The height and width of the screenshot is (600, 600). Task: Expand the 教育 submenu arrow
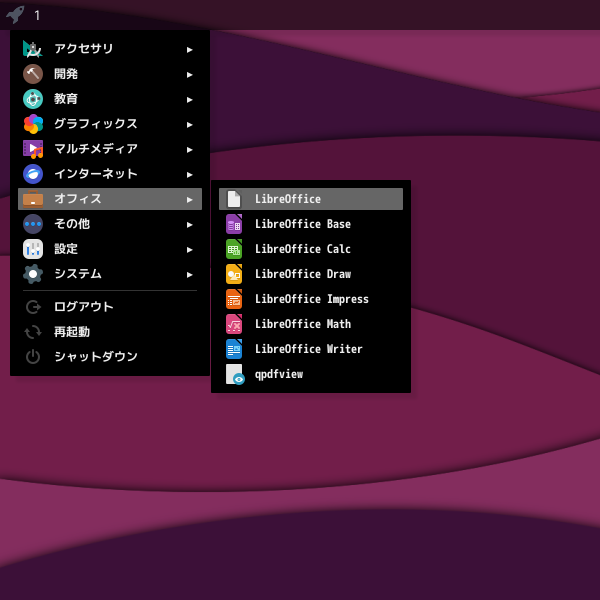click(x=189, y=100)
